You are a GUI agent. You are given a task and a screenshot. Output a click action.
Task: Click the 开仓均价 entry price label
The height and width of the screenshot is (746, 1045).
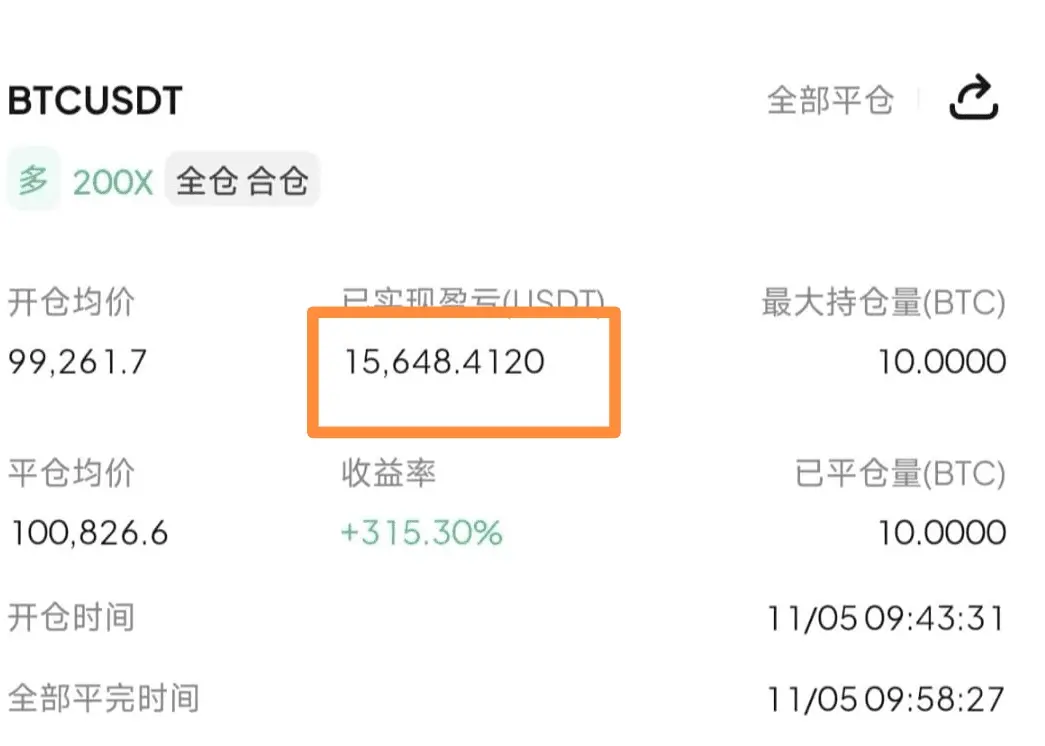pyautogui.click(x=72, y=302)
